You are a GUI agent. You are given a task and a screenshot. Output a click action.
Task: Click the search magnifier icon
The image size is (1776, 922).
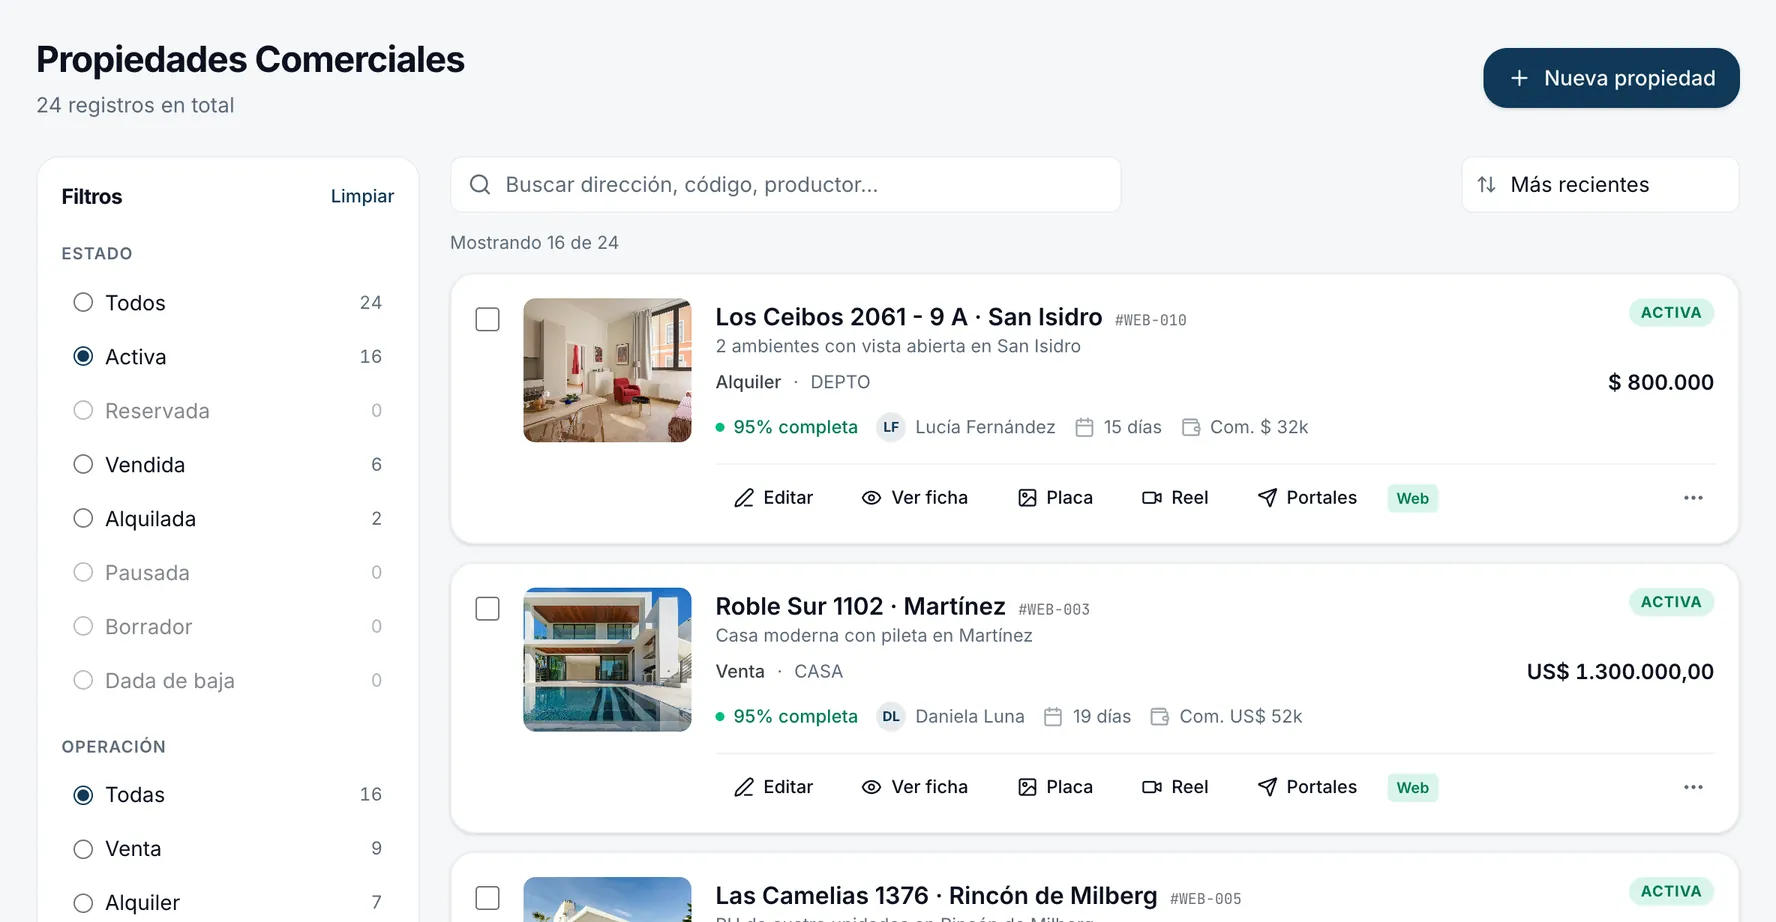[x=480, y=185]
